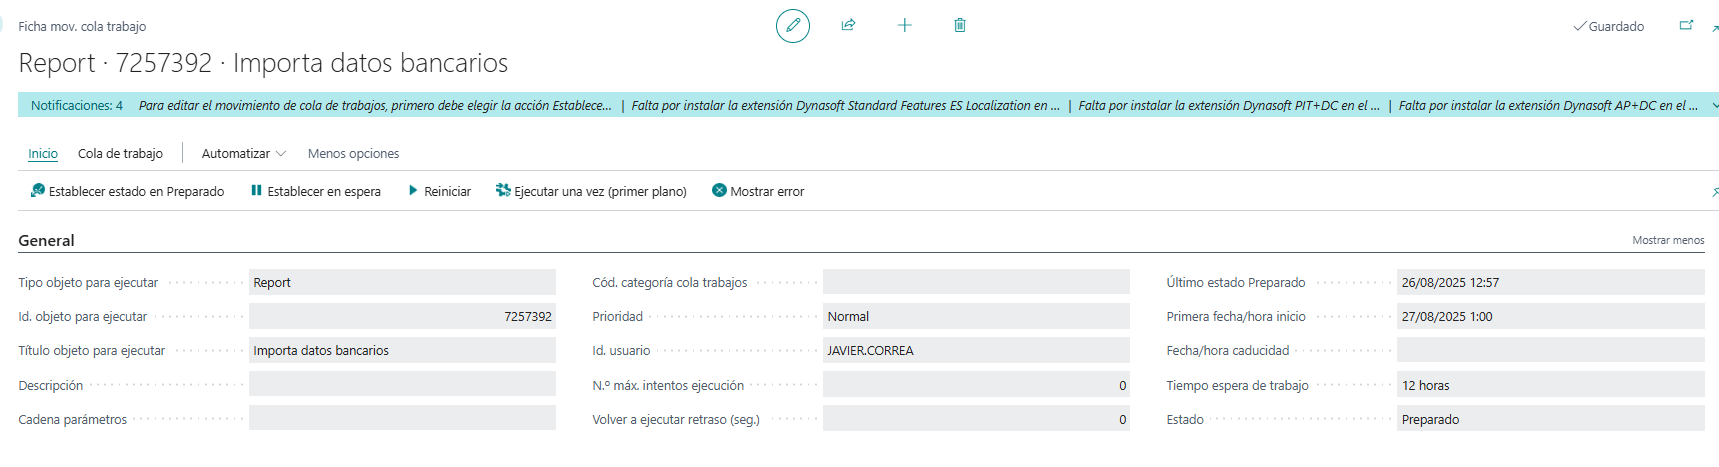The height and width of the screenshot is (467, 1719).
Task: Run Ejecutar una vez (primer plano)
Action: [591, 191]
